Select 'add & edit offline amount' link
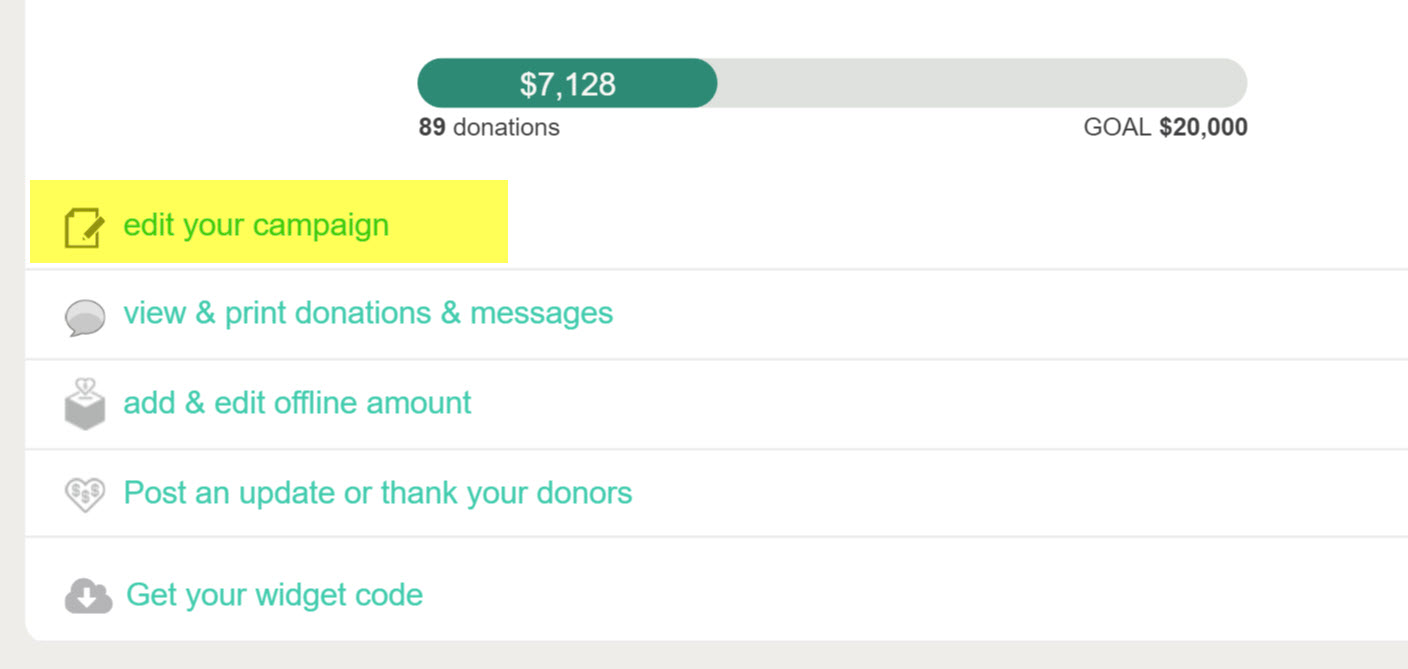1408x669 pixels. [x=297, y=403]
